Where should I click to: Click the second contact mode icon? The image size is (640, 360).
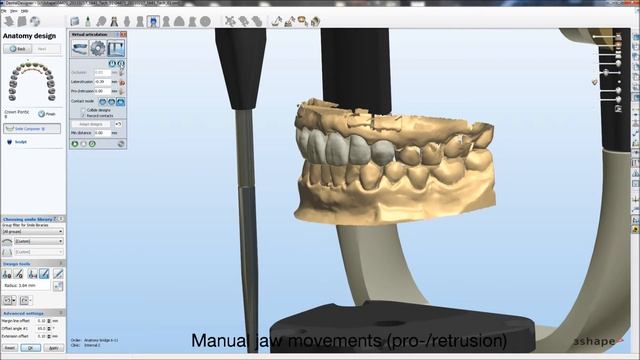click(x=111, y=102)
